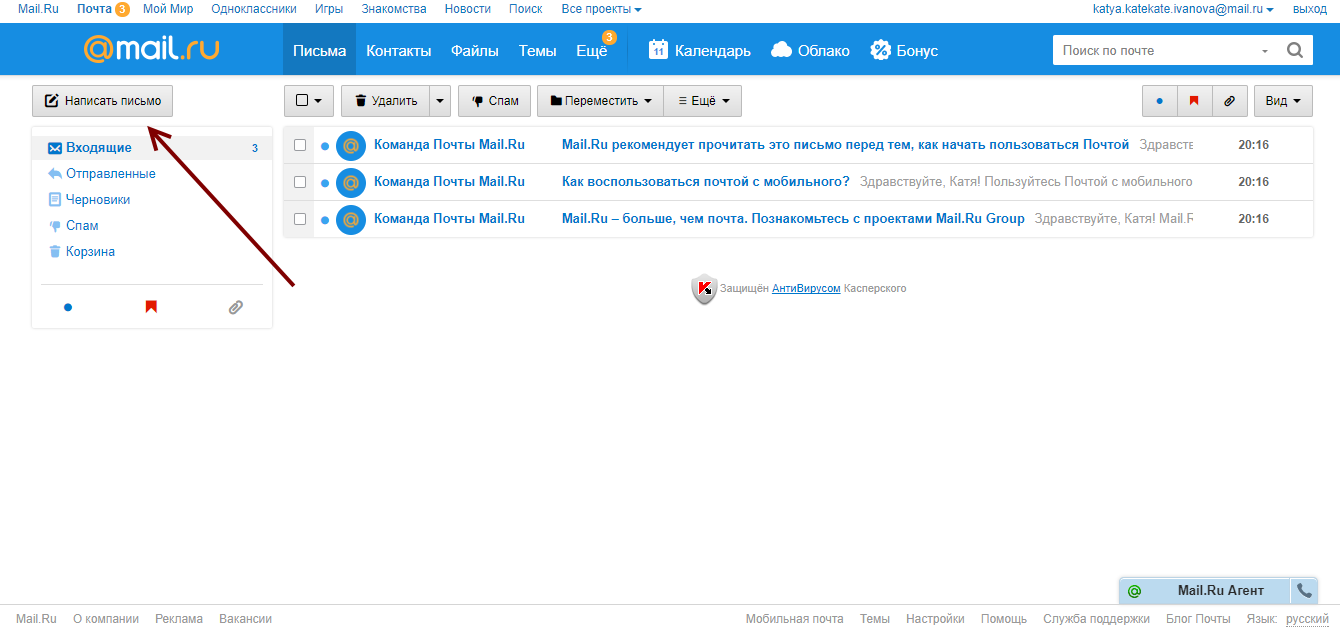1340x628 pixels.
Task: Expand the Все проекты menu
Action: (x=601, y=9)
